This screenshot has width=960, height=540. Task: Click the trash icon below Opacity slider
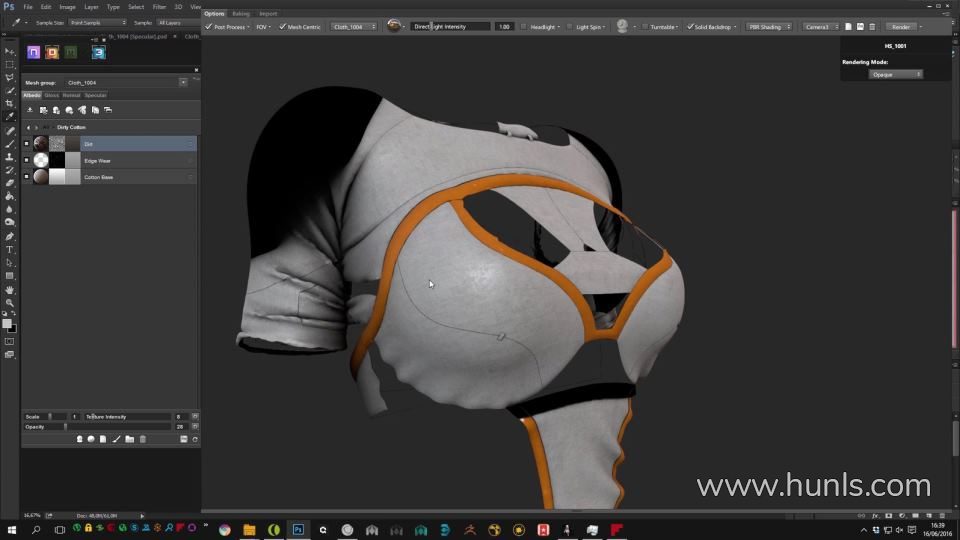click(143, 439)
